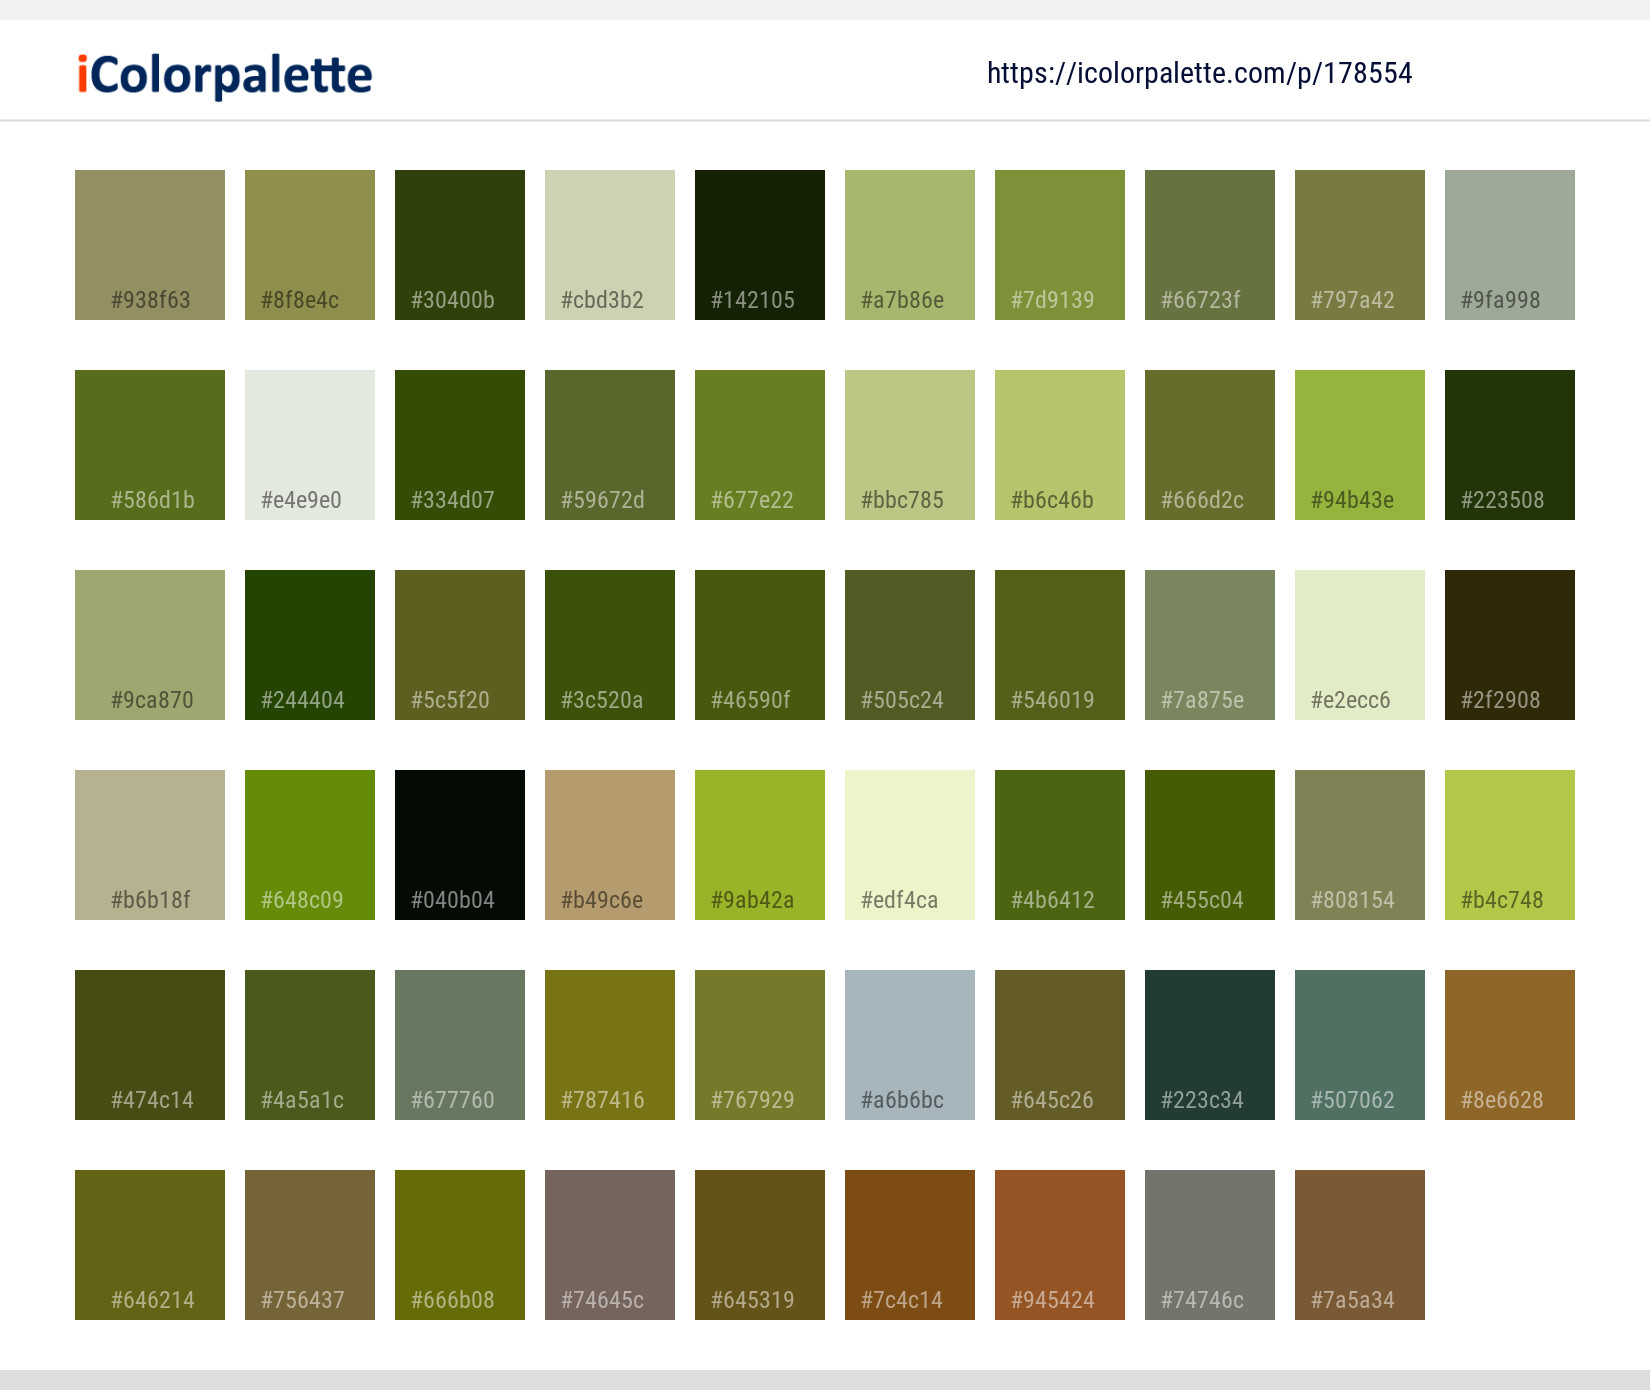Click the vivid green #648c09 swatch
1650x1390 pixels.
coord(310,845)
